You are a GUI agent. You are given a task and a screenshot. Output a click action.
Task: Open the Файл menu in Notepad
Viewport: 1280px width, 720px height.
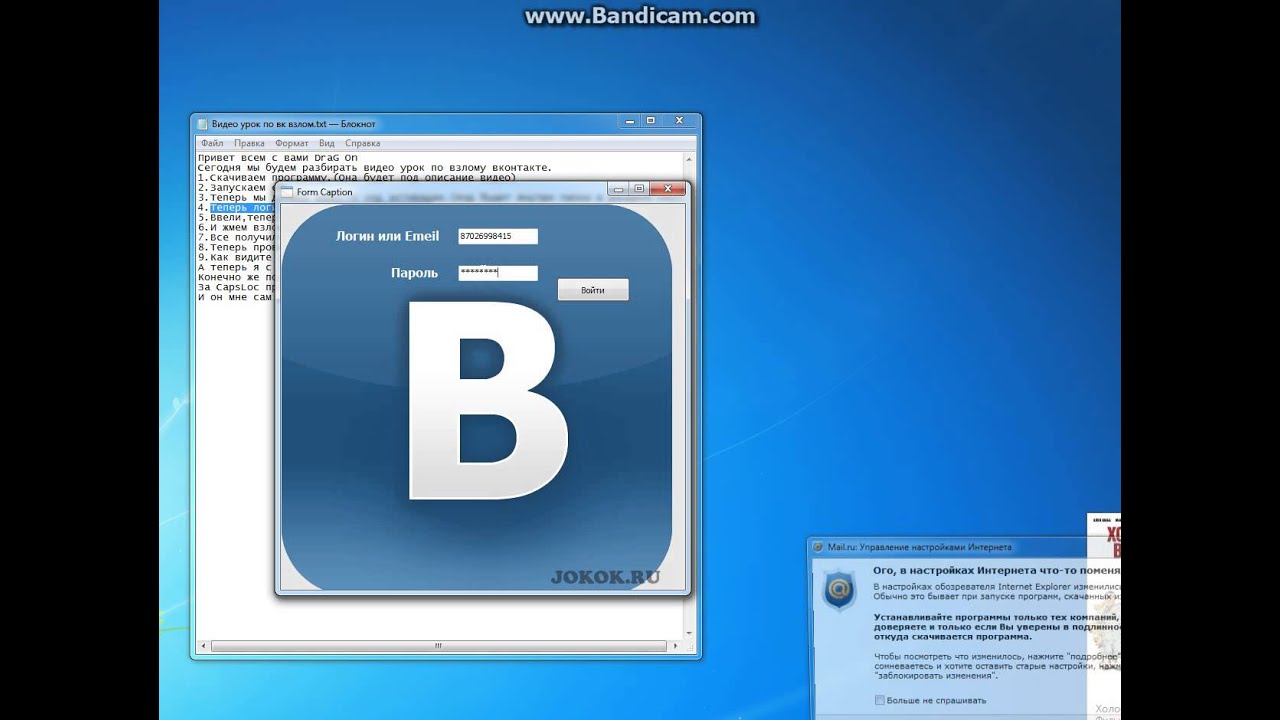click(211, 143)
